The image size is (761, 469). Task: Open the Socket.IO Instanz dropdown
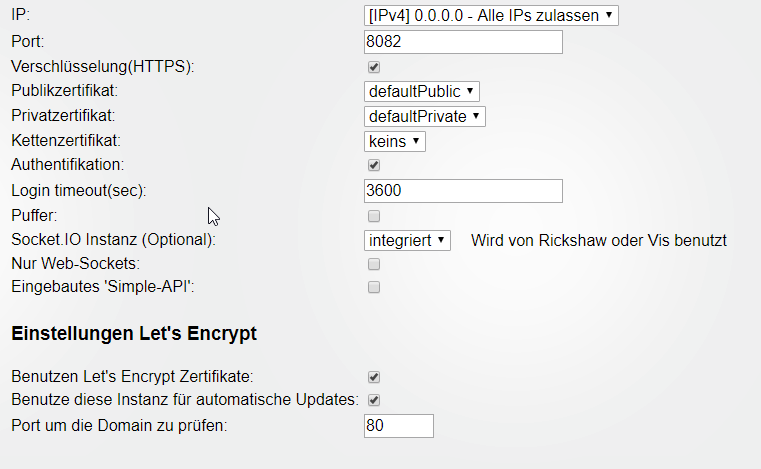coord(408,240)
